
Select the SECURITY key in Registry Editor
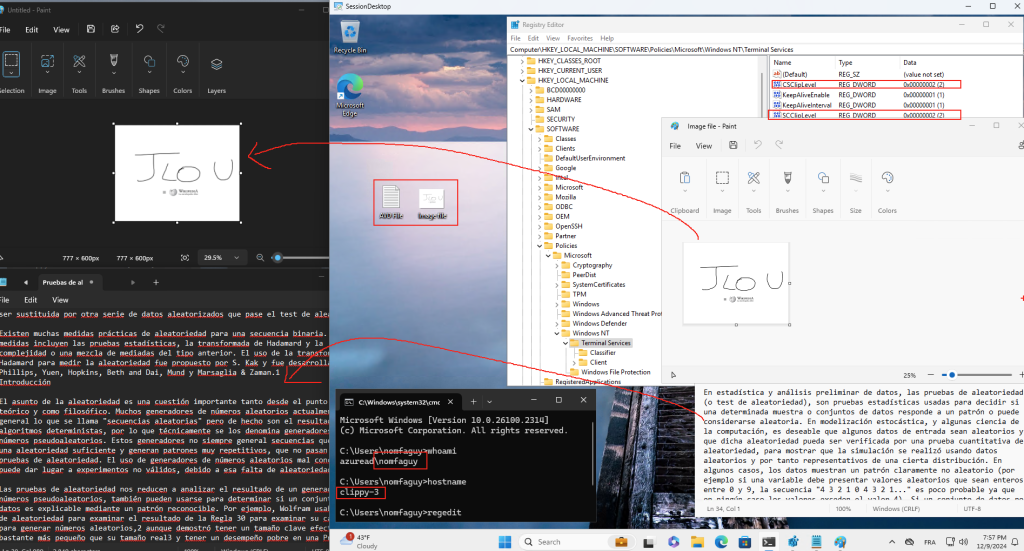point(560,119)
